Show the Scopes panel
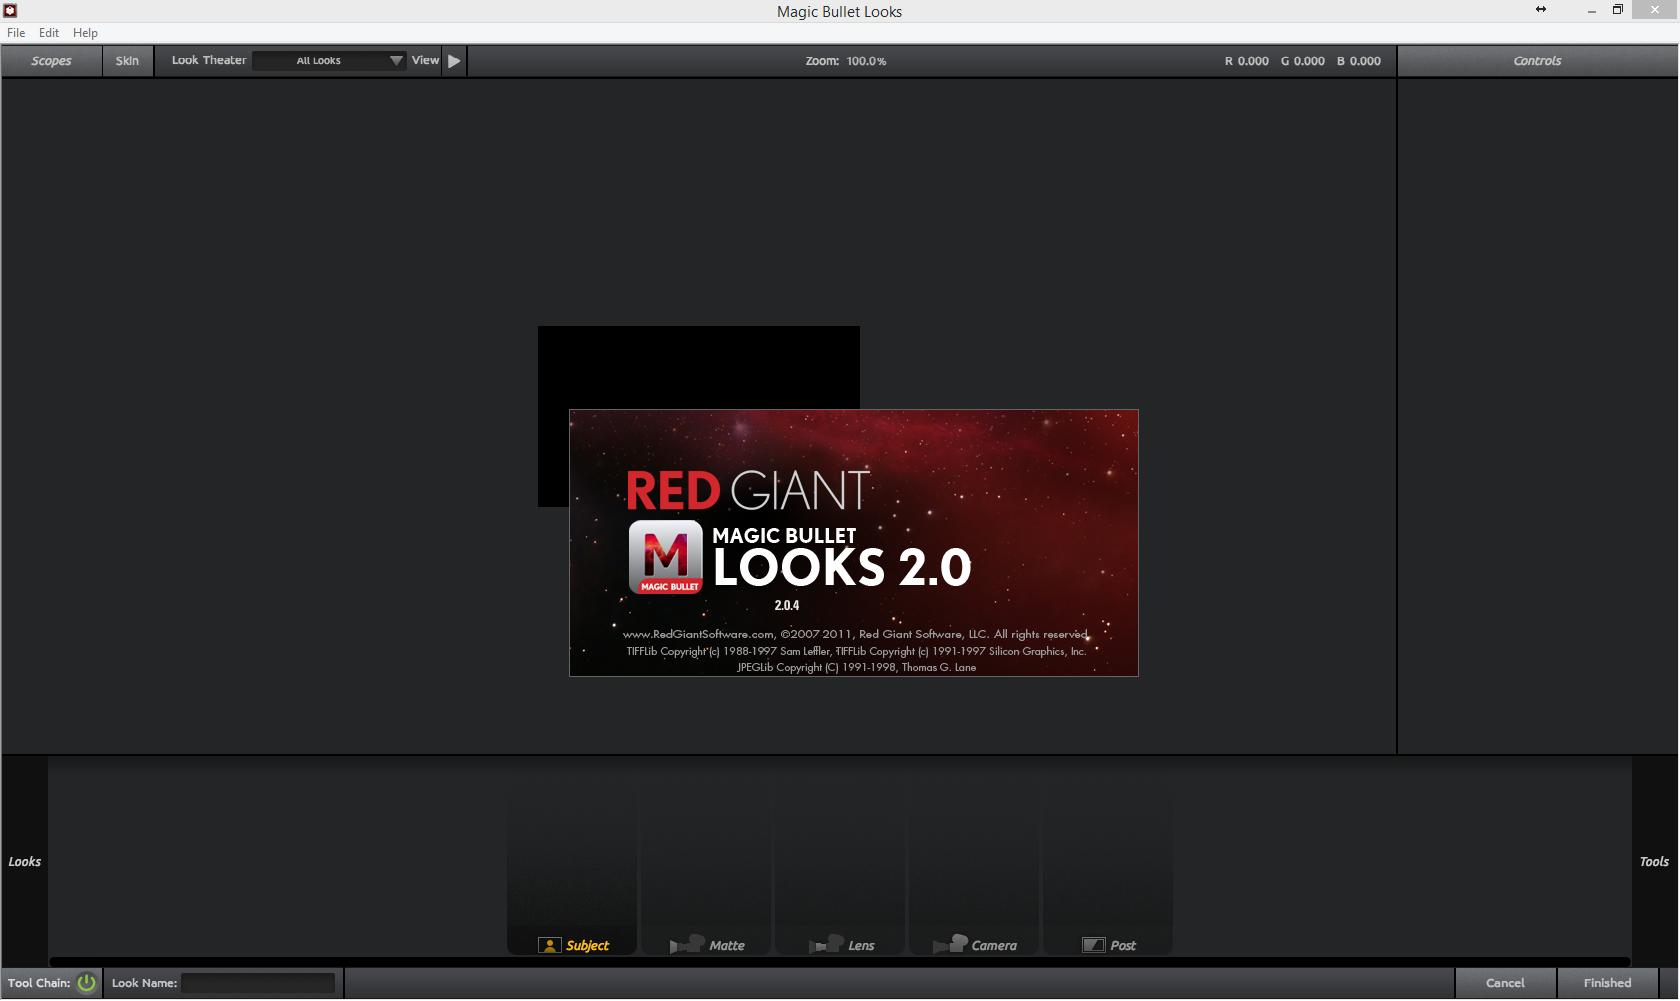1680x1001 pixels. click(x=51, y=61)
